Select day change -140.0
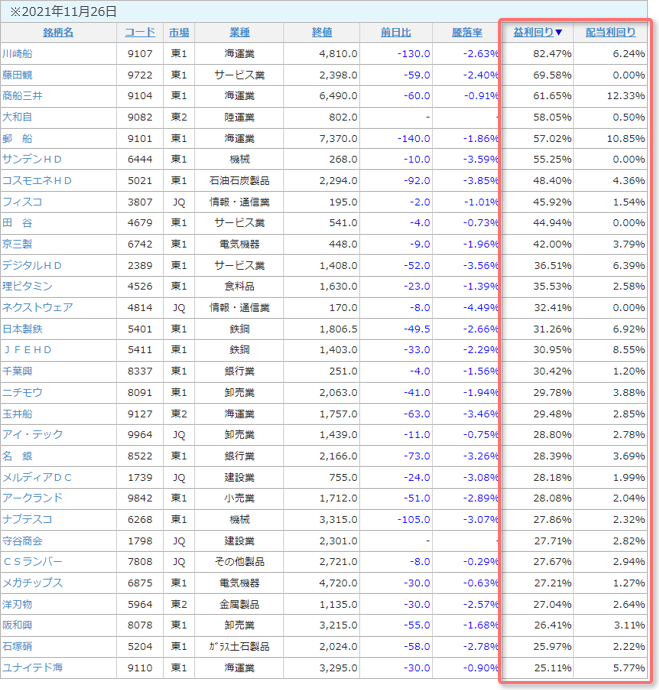Screen dimensions: 659x690 (x=414, y=139)
